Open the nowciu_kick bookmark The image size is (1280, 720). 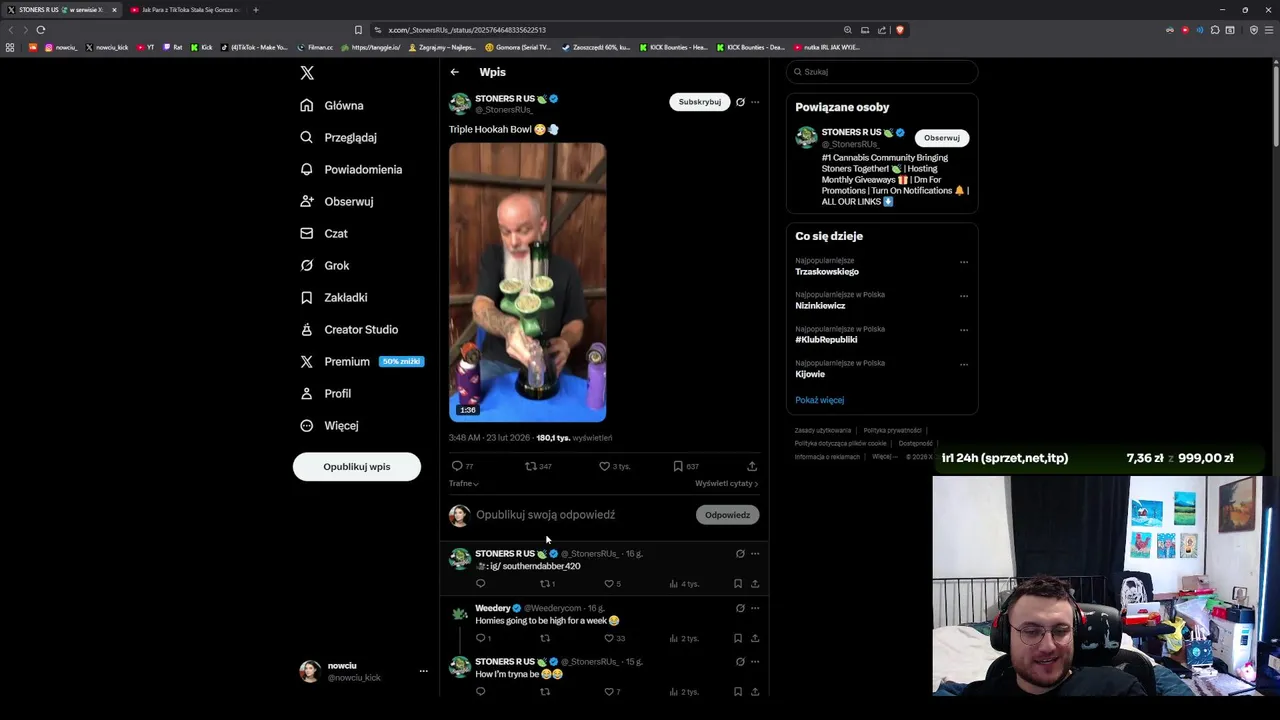click(x=107, y=47)
